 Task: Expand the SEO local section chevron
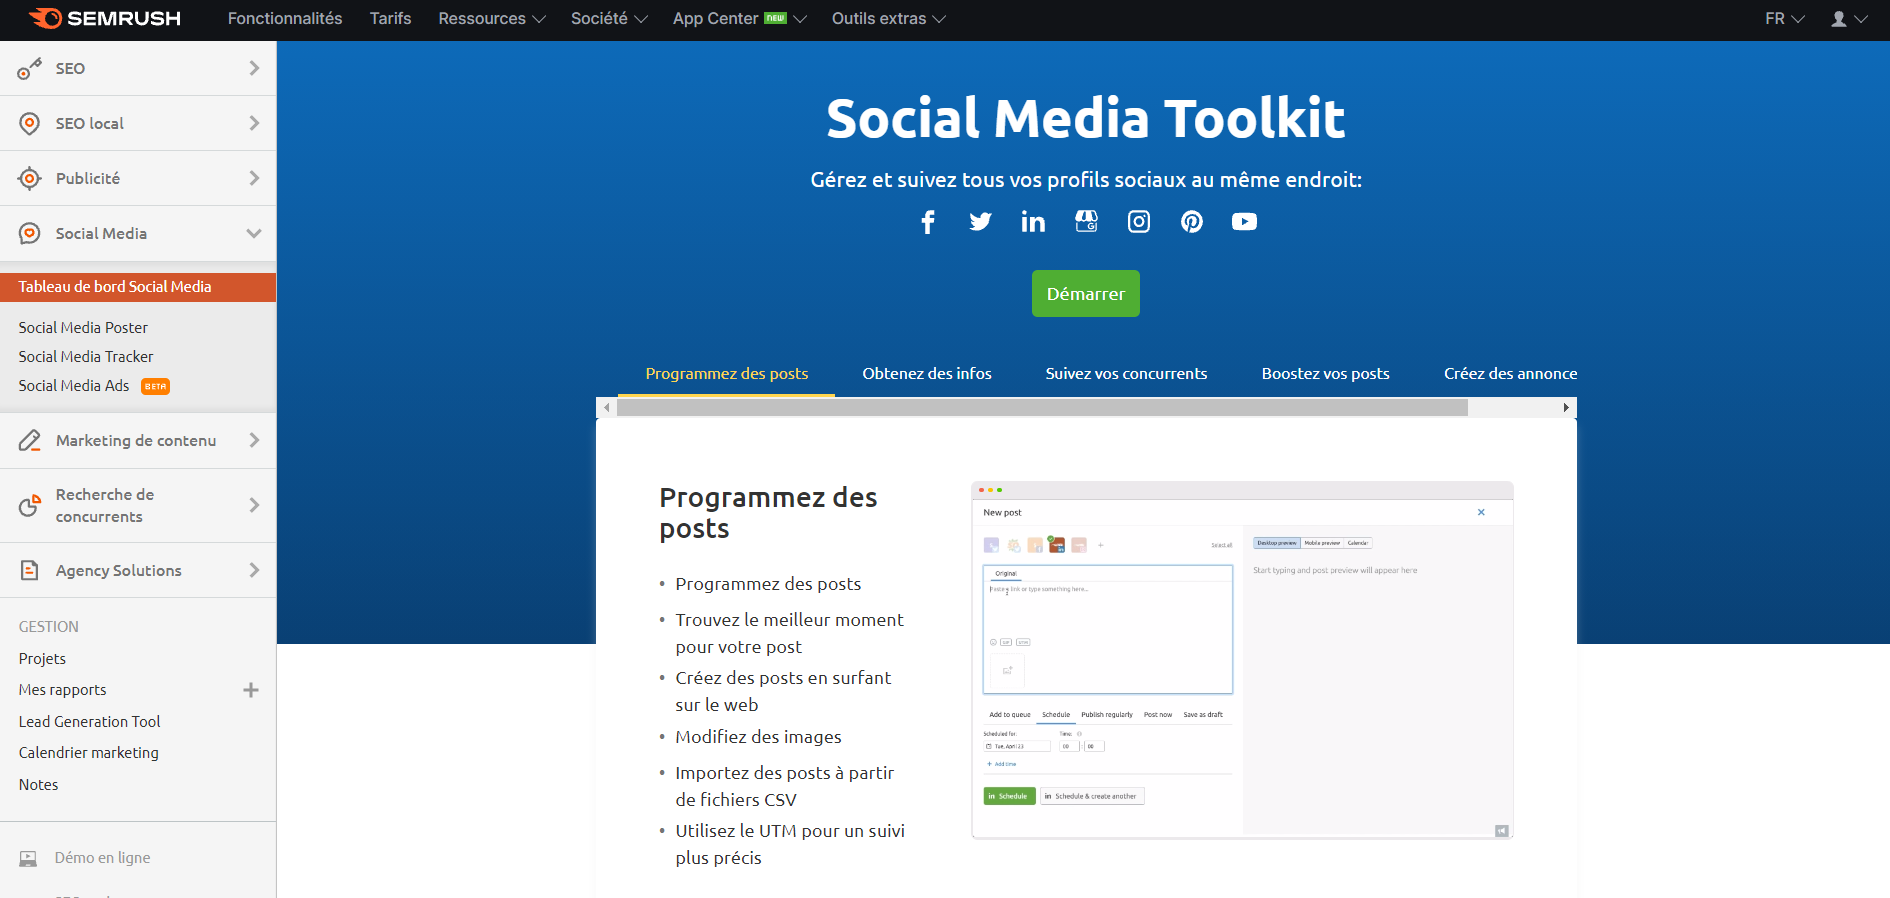pos(254,123)
